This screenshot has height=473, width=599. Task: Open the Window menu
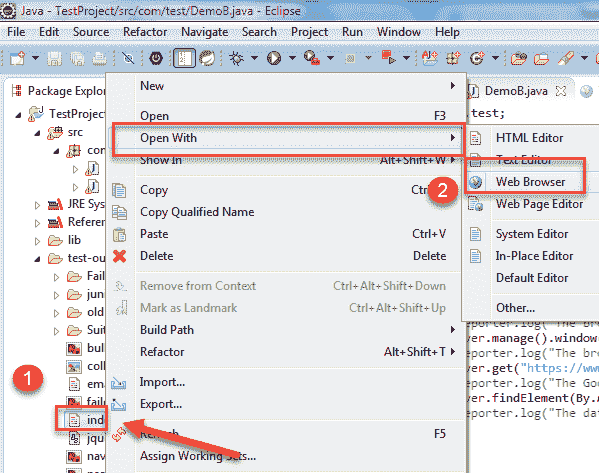pos(399,32)
